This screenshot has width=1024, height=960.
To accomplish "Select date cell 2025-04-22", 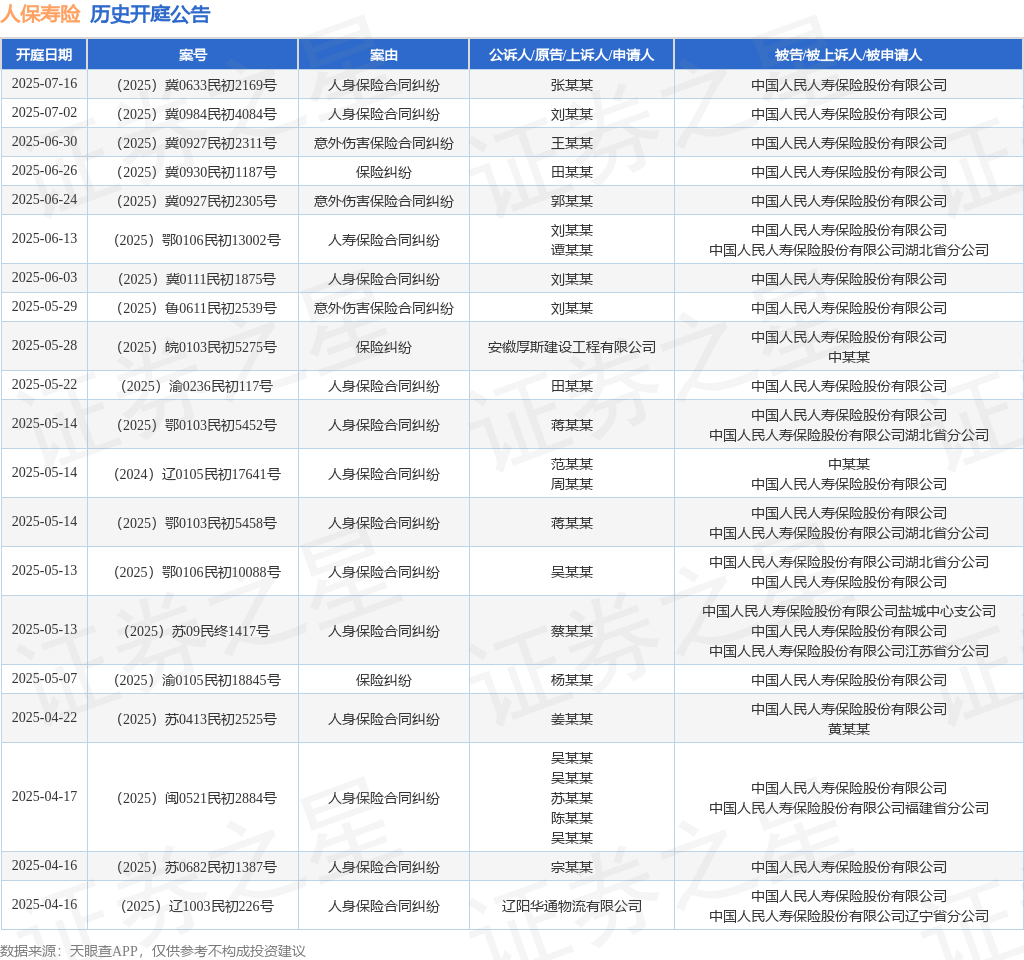I will [x=44, y=718].
